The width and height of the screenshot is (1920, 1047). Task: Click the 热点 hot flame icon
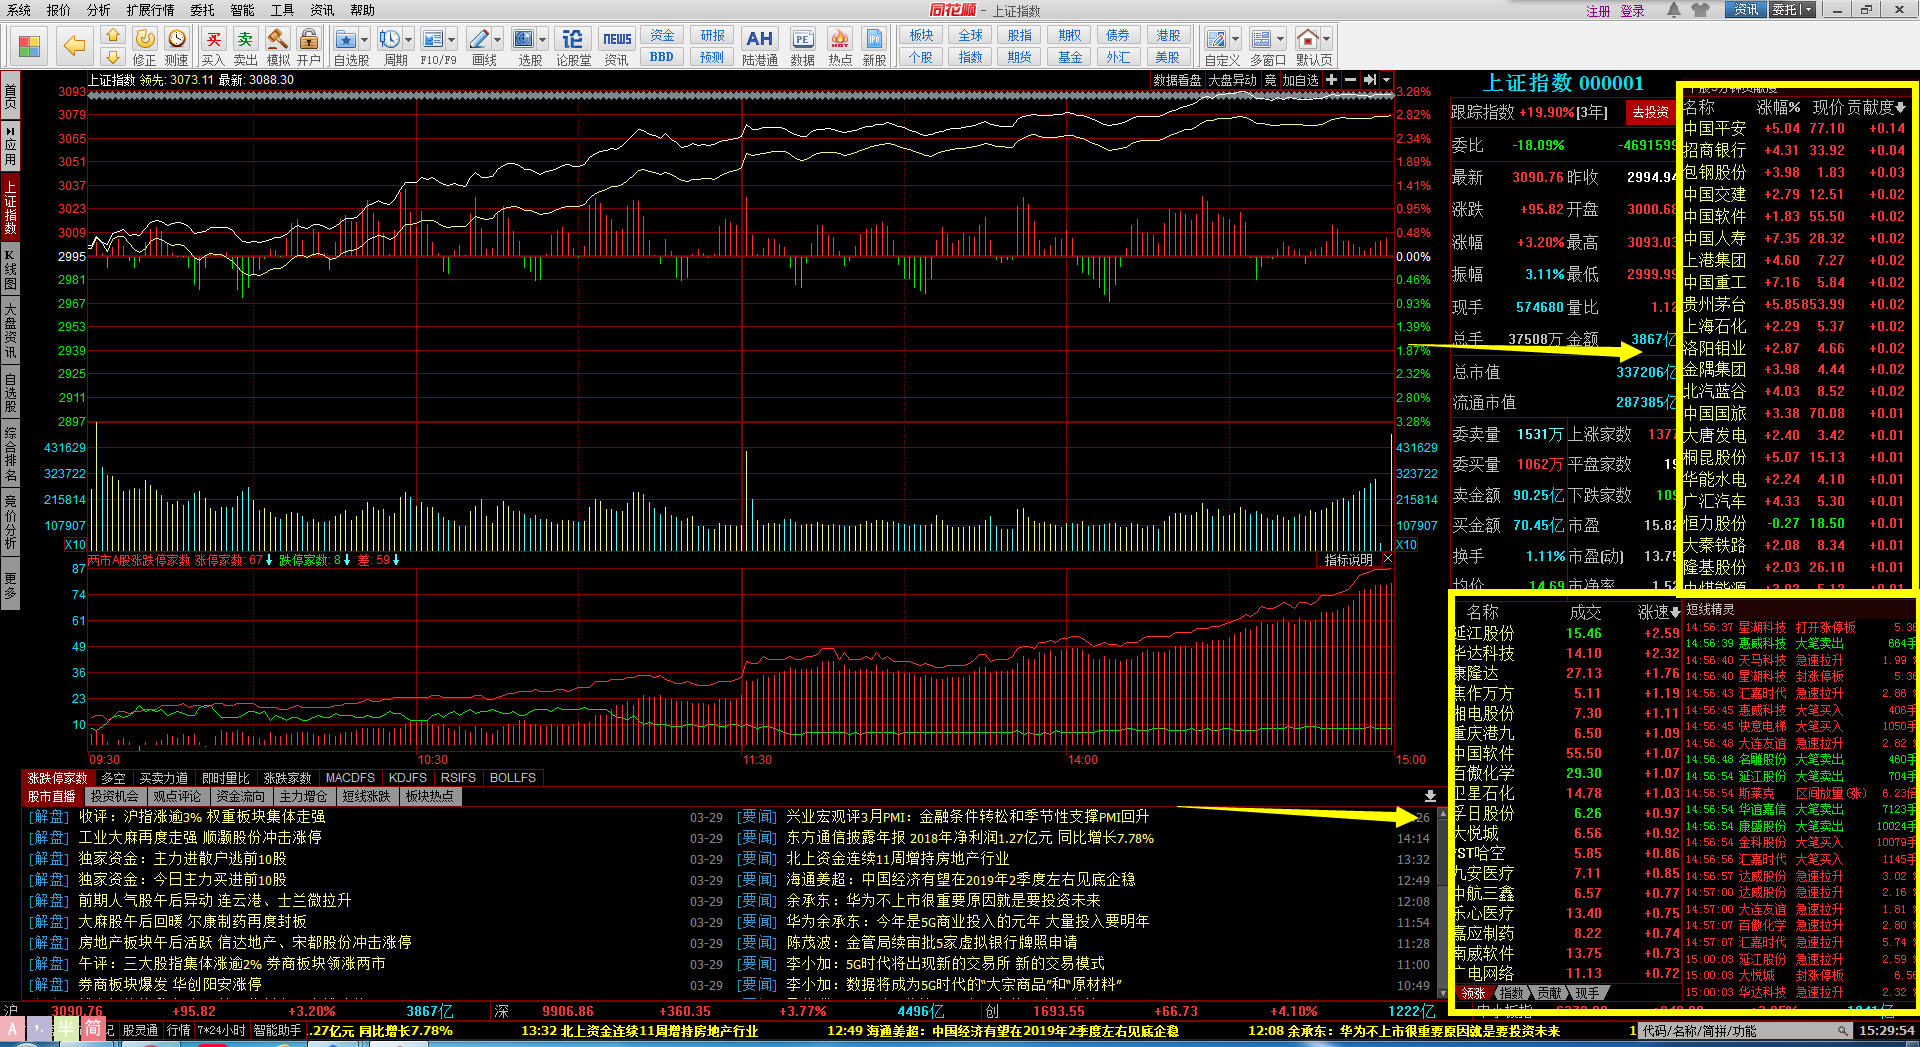click(x=840, y=39)
